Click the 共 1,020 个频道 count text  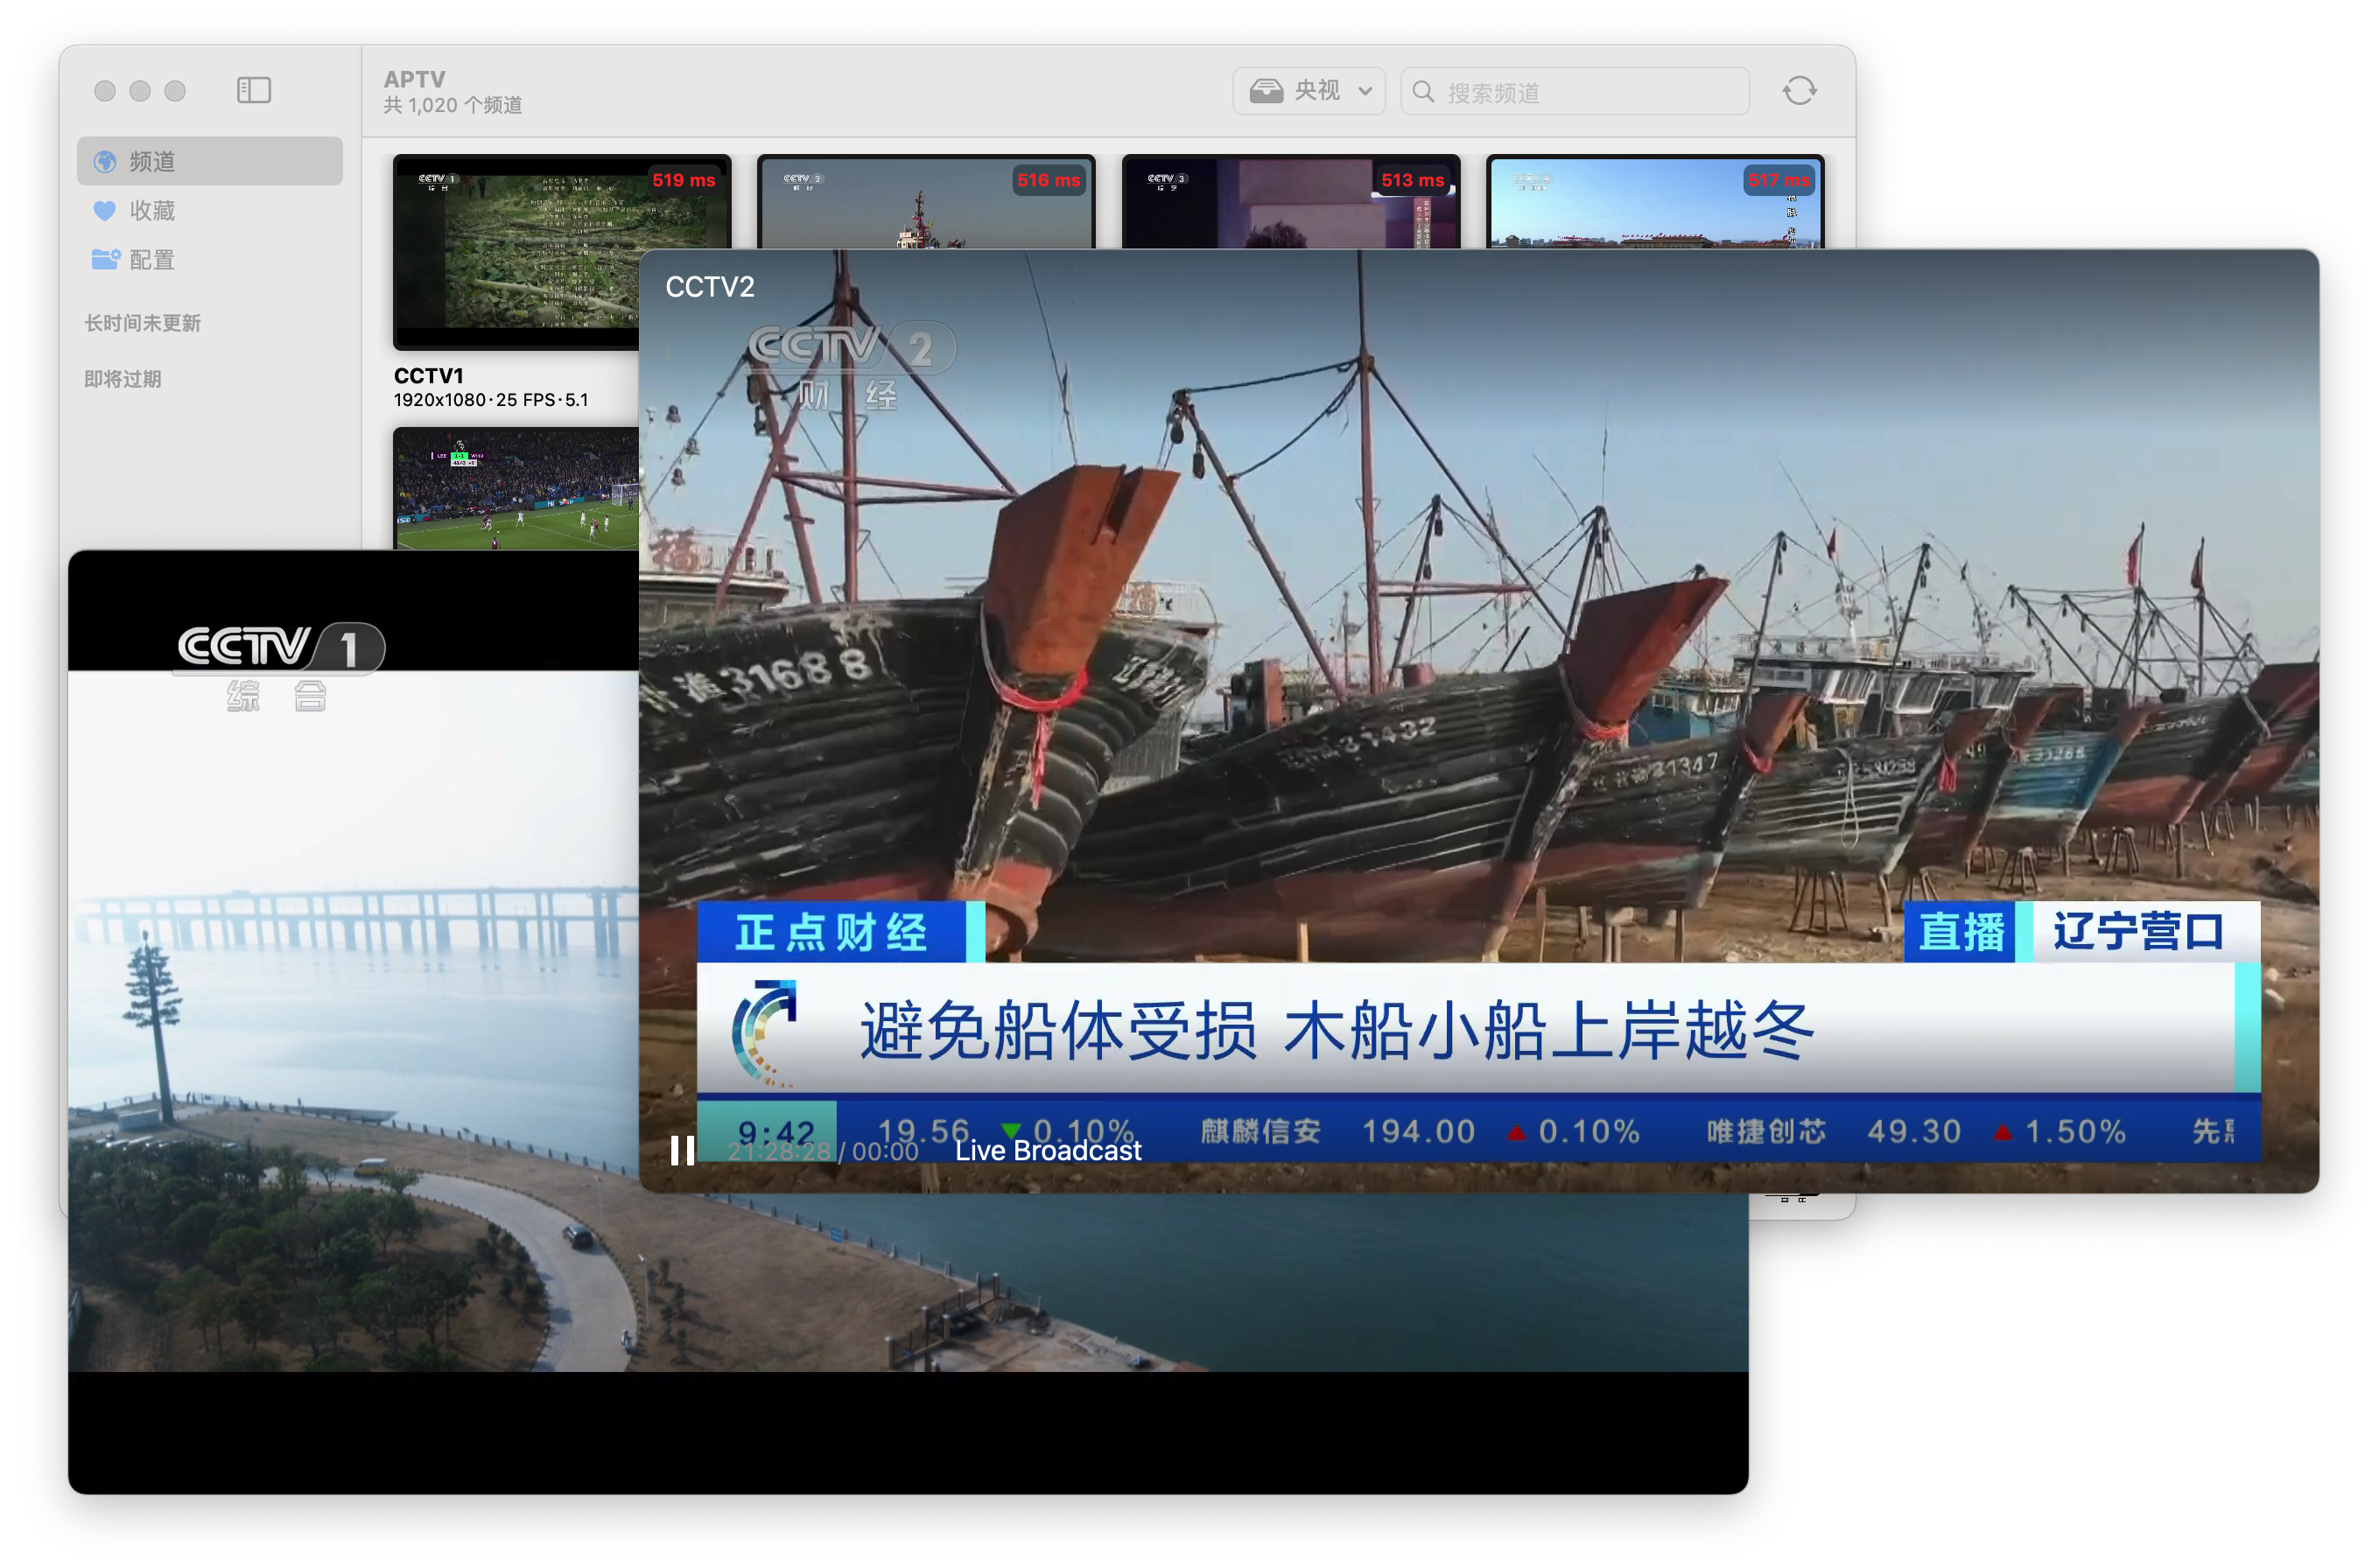[x=452, y=105]
